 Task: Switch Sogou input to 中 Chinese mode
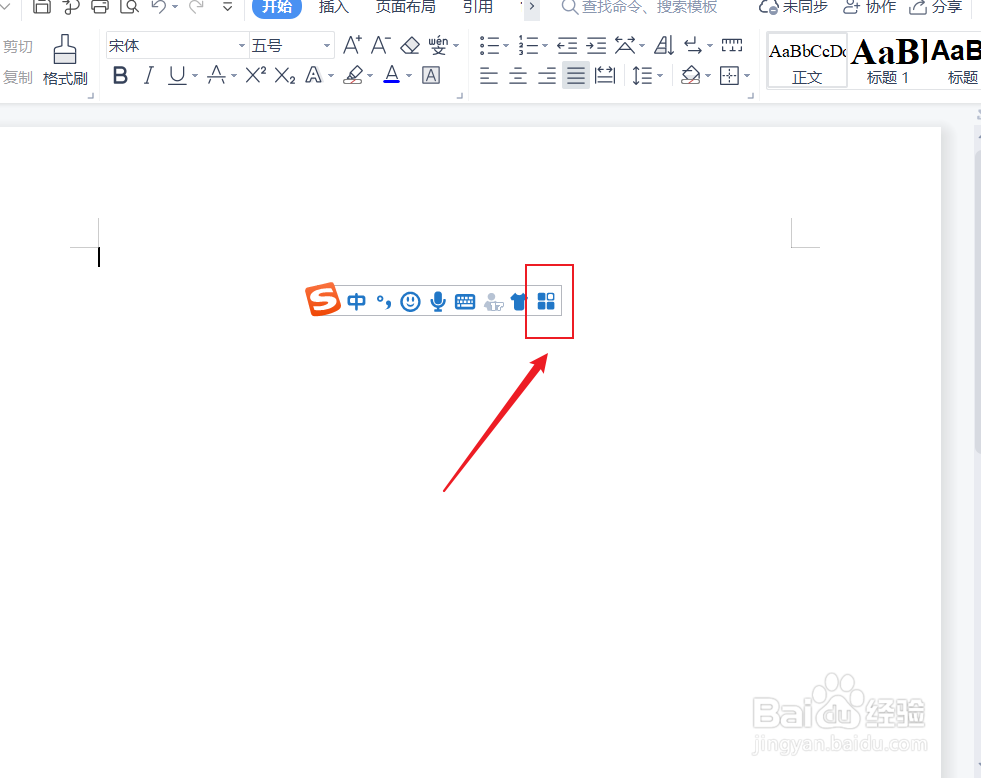click(x=357, y=302)
